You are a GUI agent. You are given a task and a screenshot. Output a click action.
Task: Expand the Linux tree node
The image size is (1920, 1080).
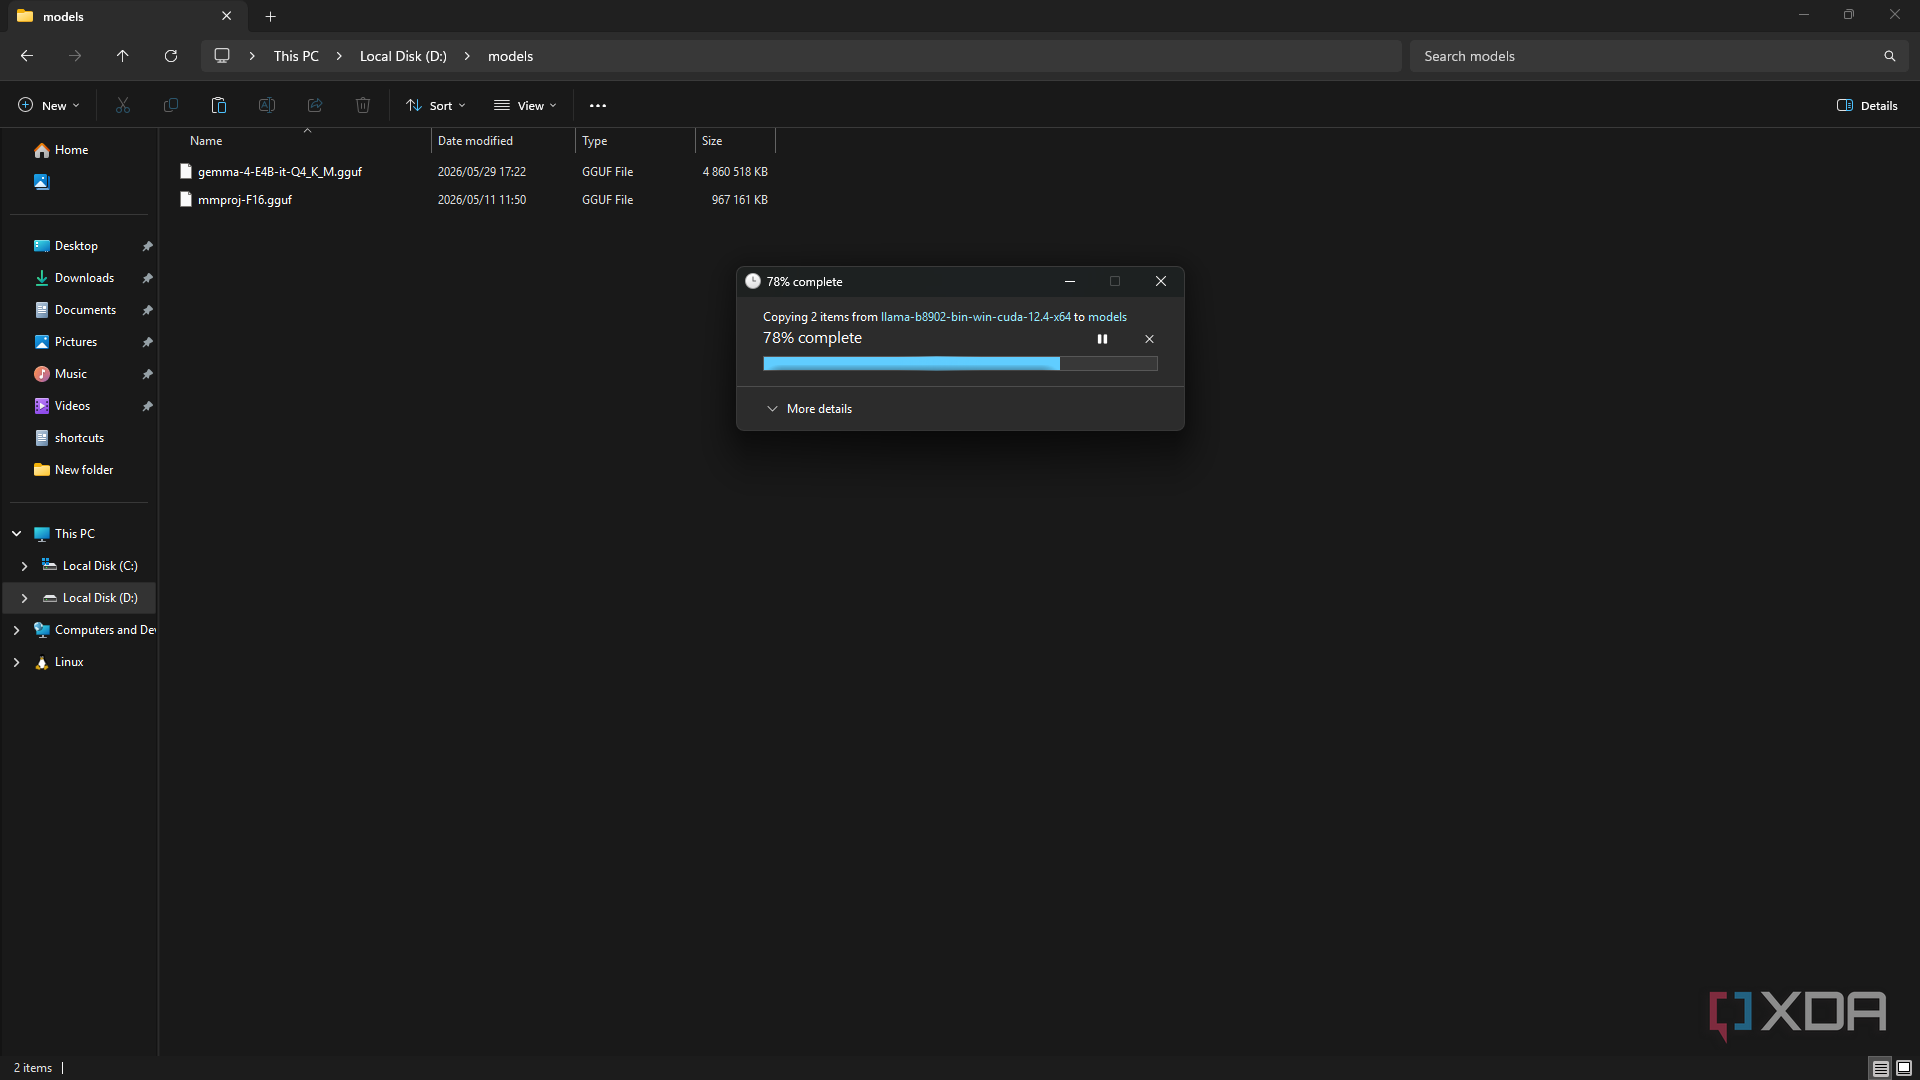17,662
